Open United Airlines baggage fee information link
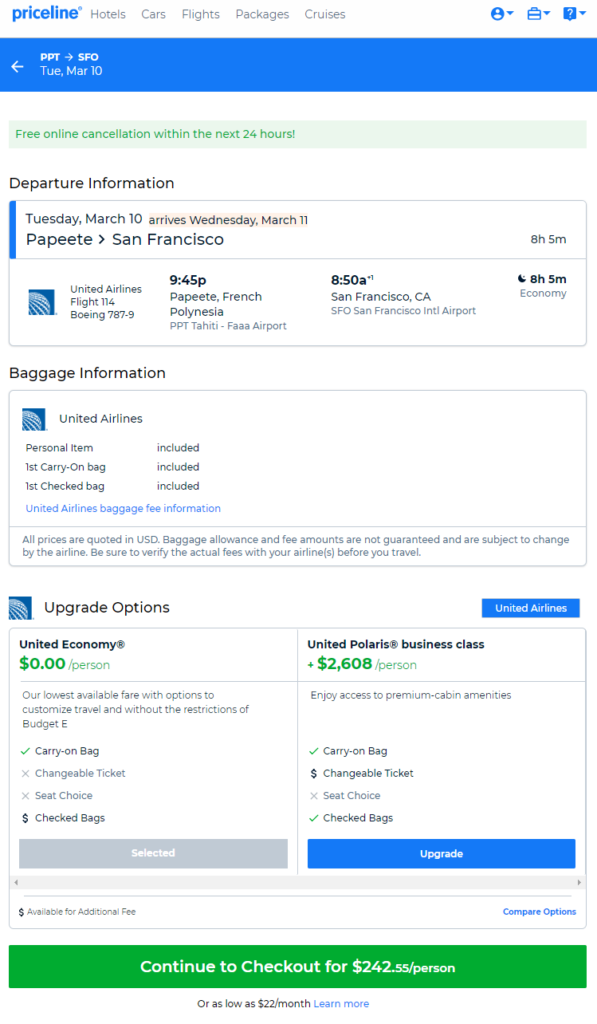This screenshot has width=597, height=1024. click(123, 508)
